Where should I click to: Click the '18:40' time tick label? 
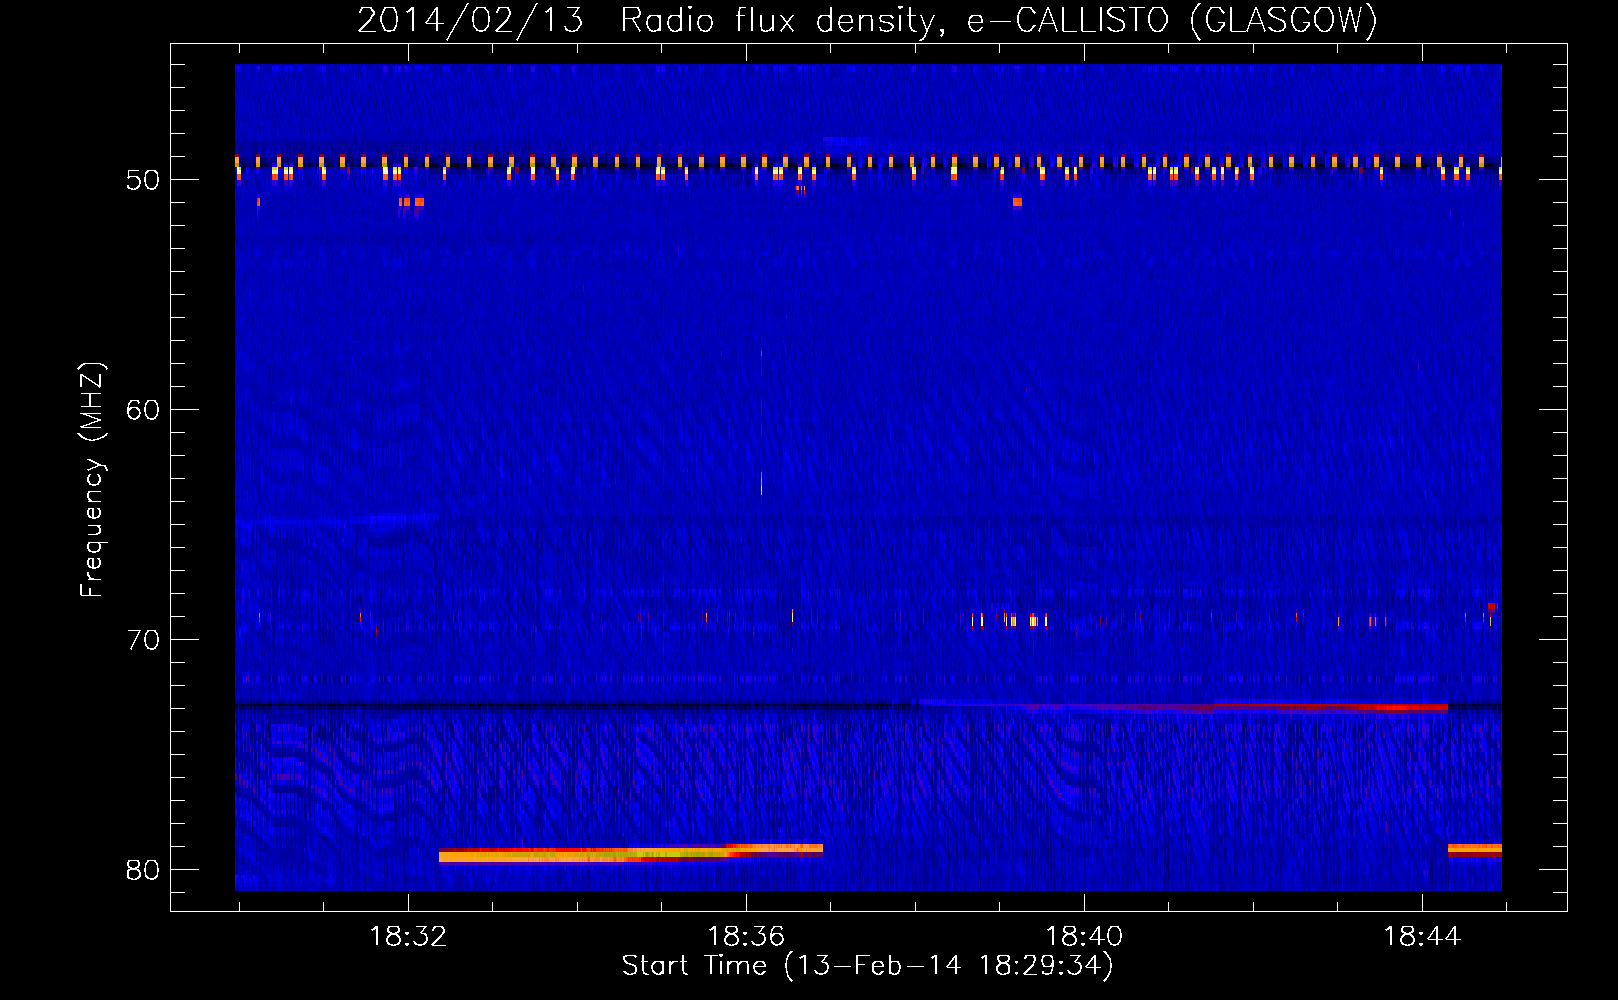tap(1084, 937)
